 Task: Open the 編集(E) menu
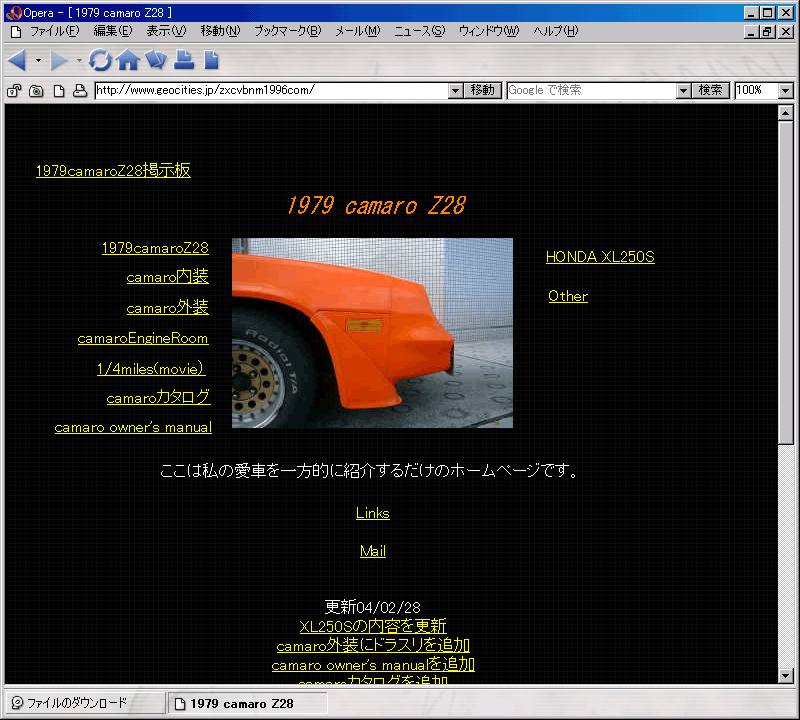(x=113, y=32)
